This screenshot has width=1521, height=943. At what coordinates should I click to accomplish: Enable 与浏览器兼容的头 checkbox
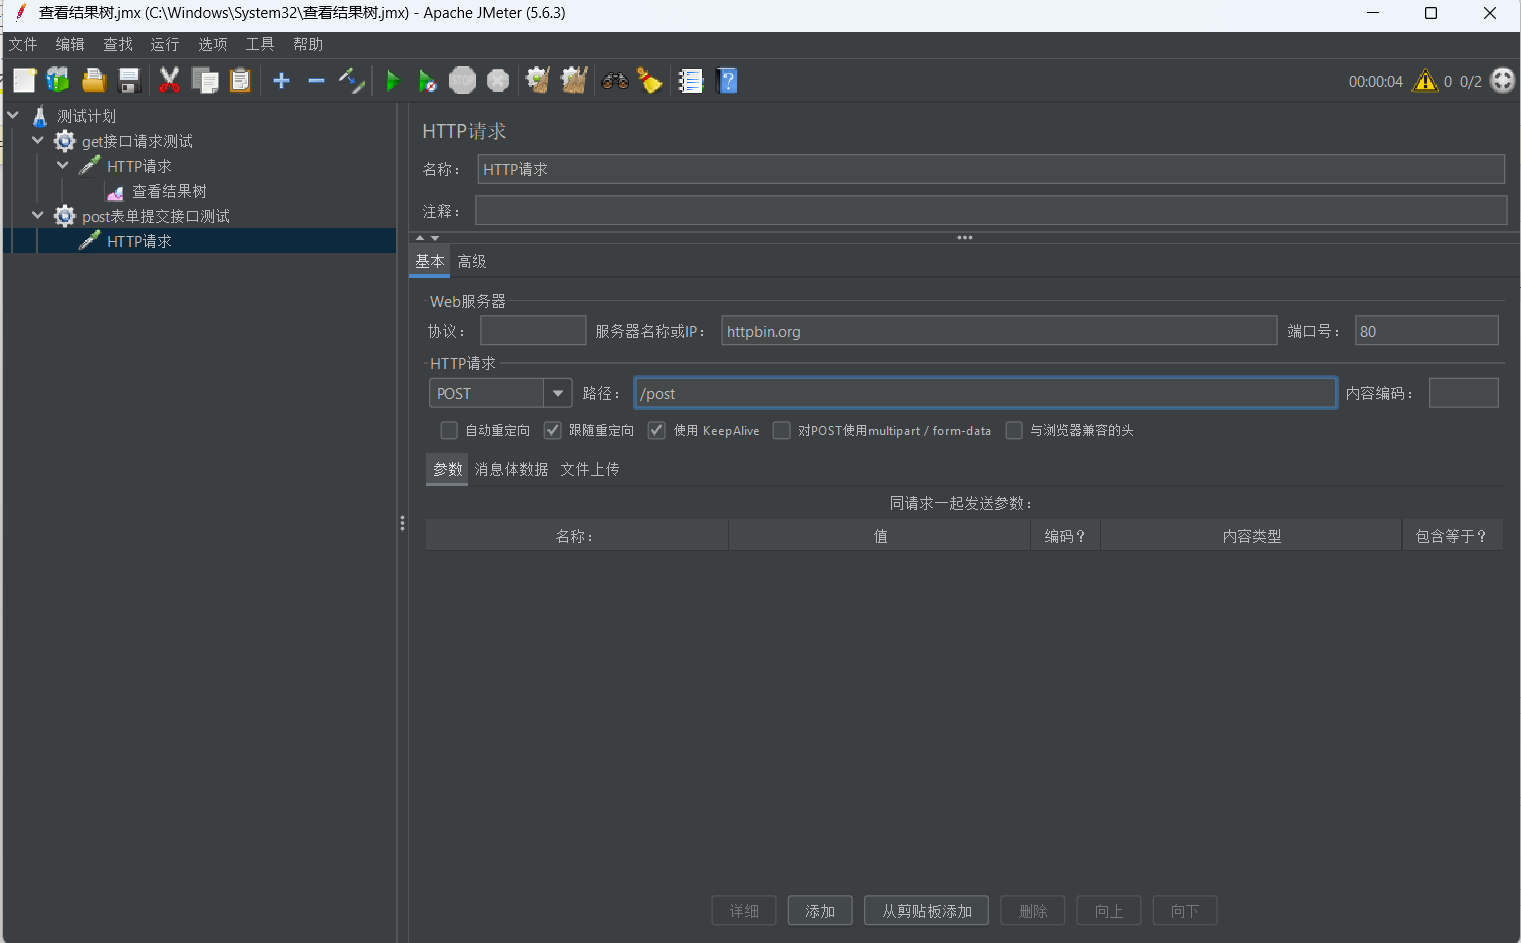(1014, 430)
